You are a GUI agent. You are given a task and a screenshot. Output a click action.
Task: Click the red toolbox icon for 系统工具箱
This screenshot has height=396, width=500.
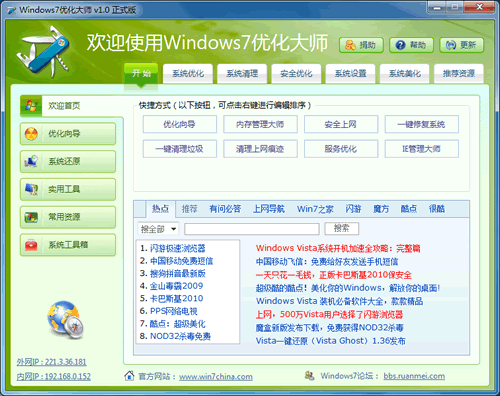click(x=31, y=245)
